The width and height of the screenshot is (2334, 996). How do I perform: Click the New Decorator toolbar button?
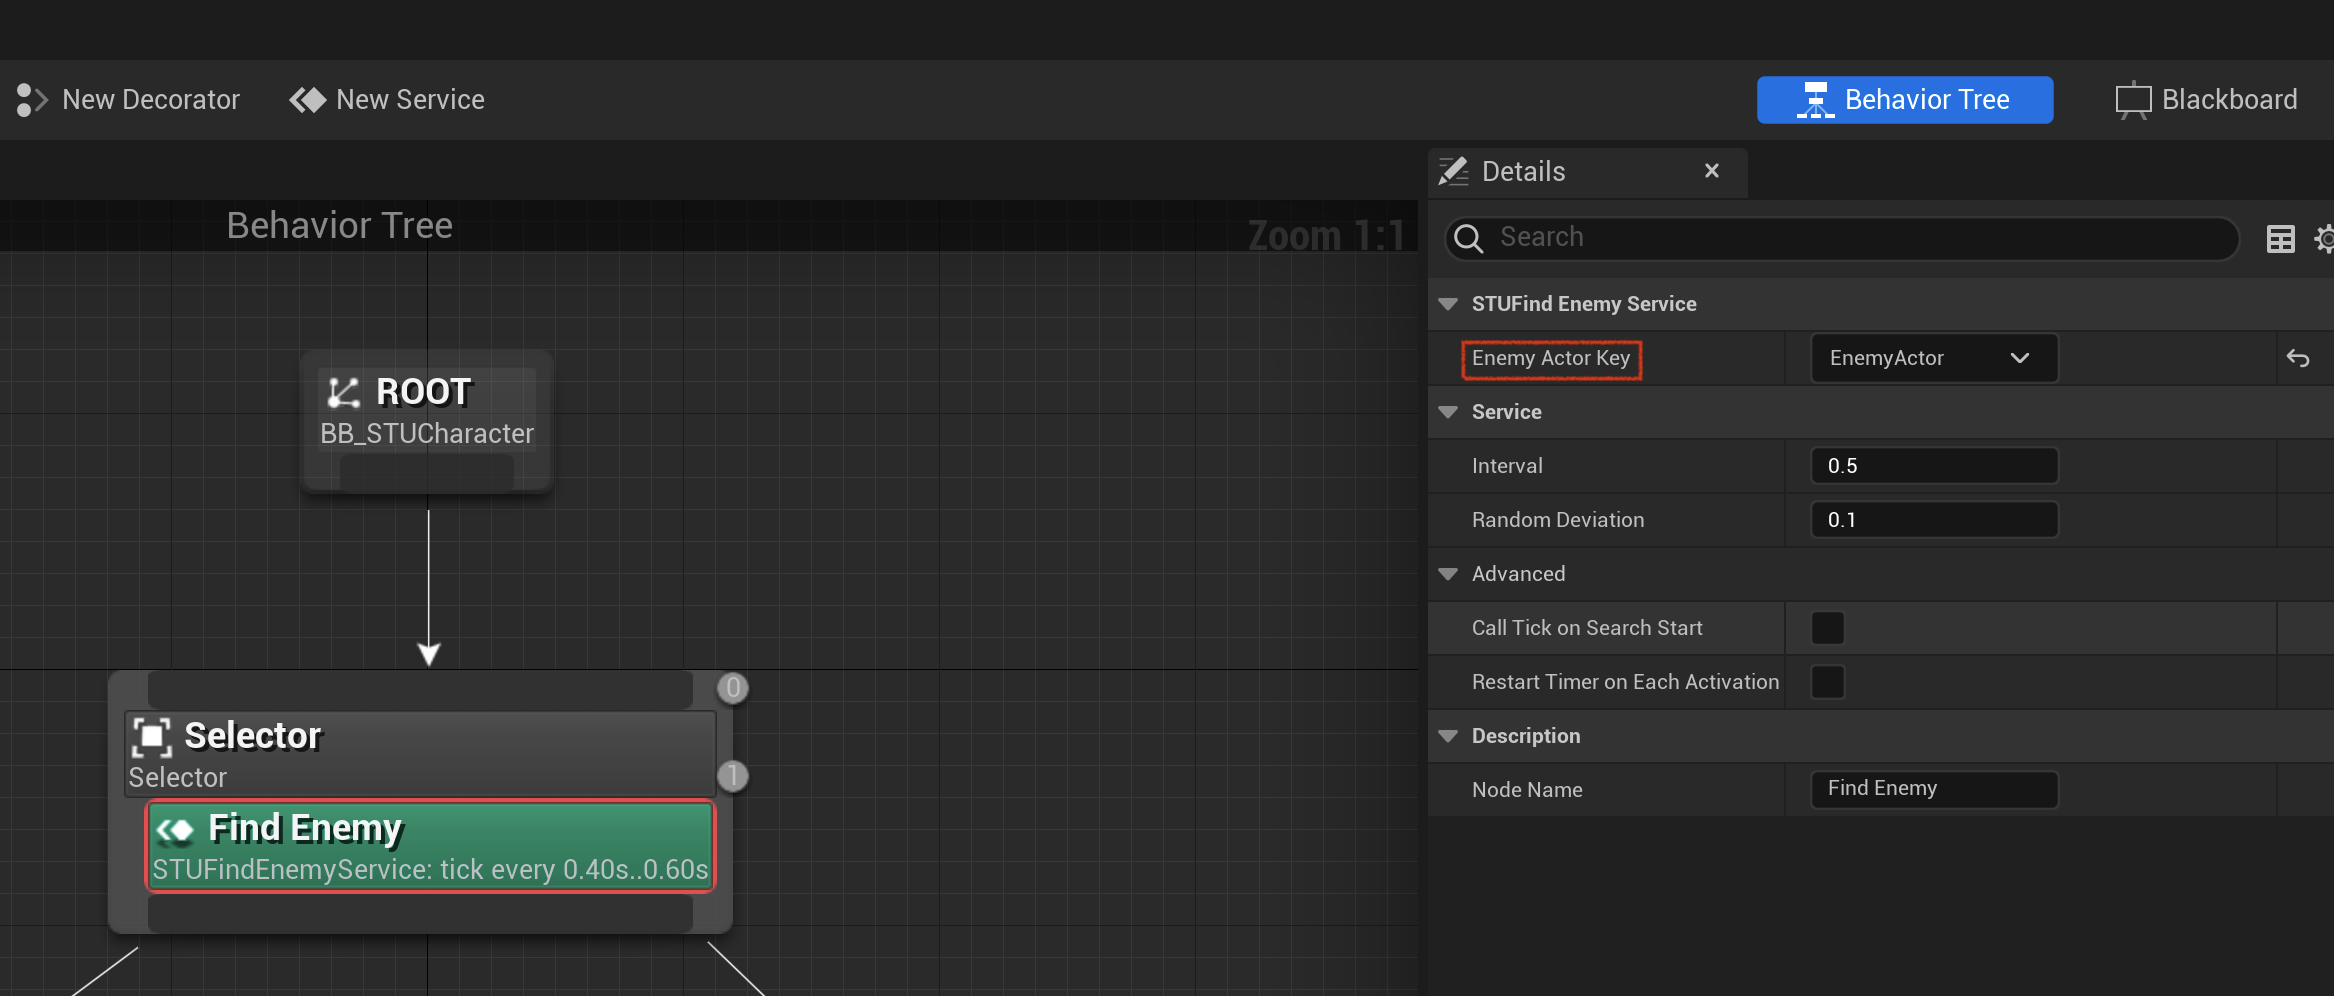128,100
